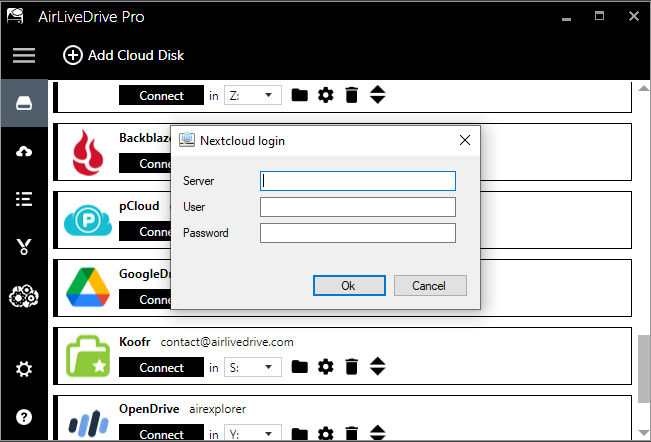Image resolution: width=651 pixels, height=442 pixels.
Task: Click Ok in Nextcloud login
Action: tap(349, 286)
